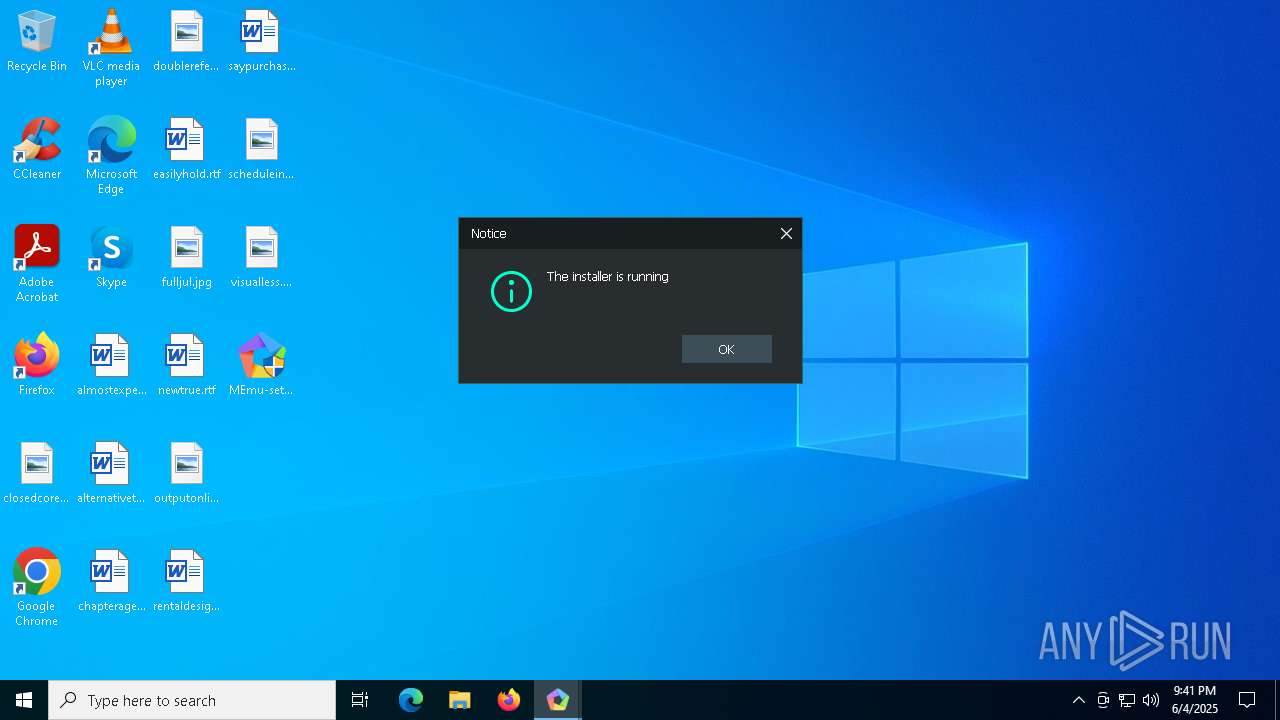Select the alternativet... Word document

111,474
